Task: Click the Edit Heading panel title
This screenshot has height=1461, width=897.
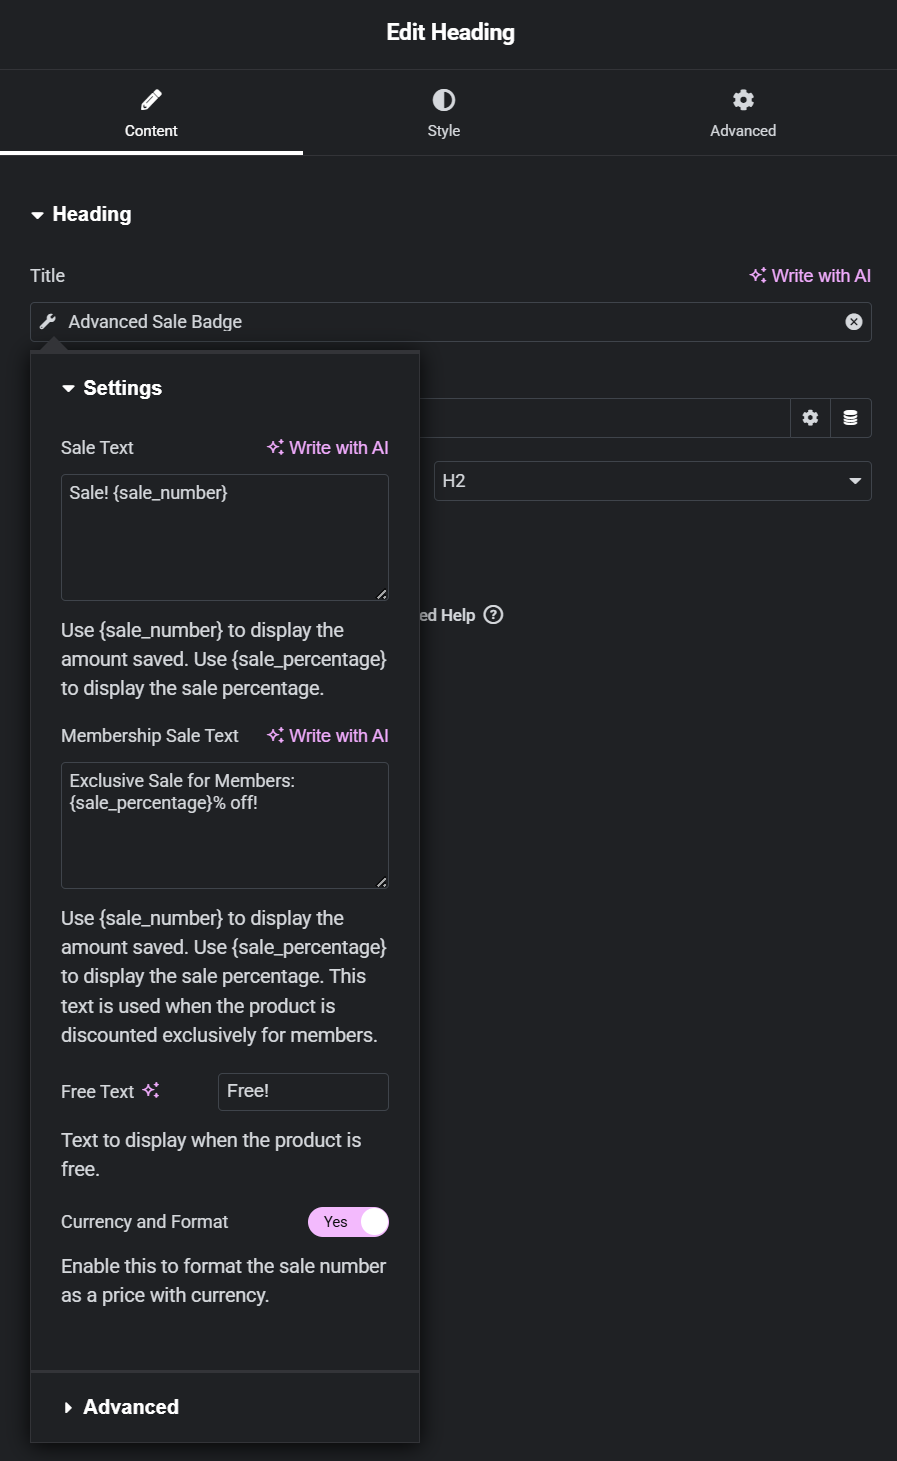Action: coord(451,32)
